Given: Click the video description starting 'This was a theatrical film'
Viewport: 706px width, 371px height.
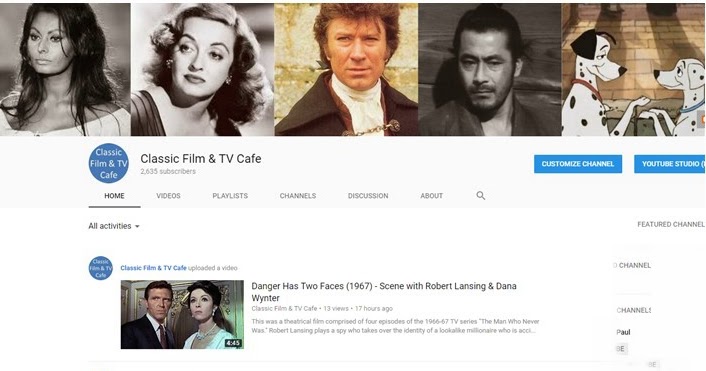Looking at the screenshot, I should click(x=395, y=326).
